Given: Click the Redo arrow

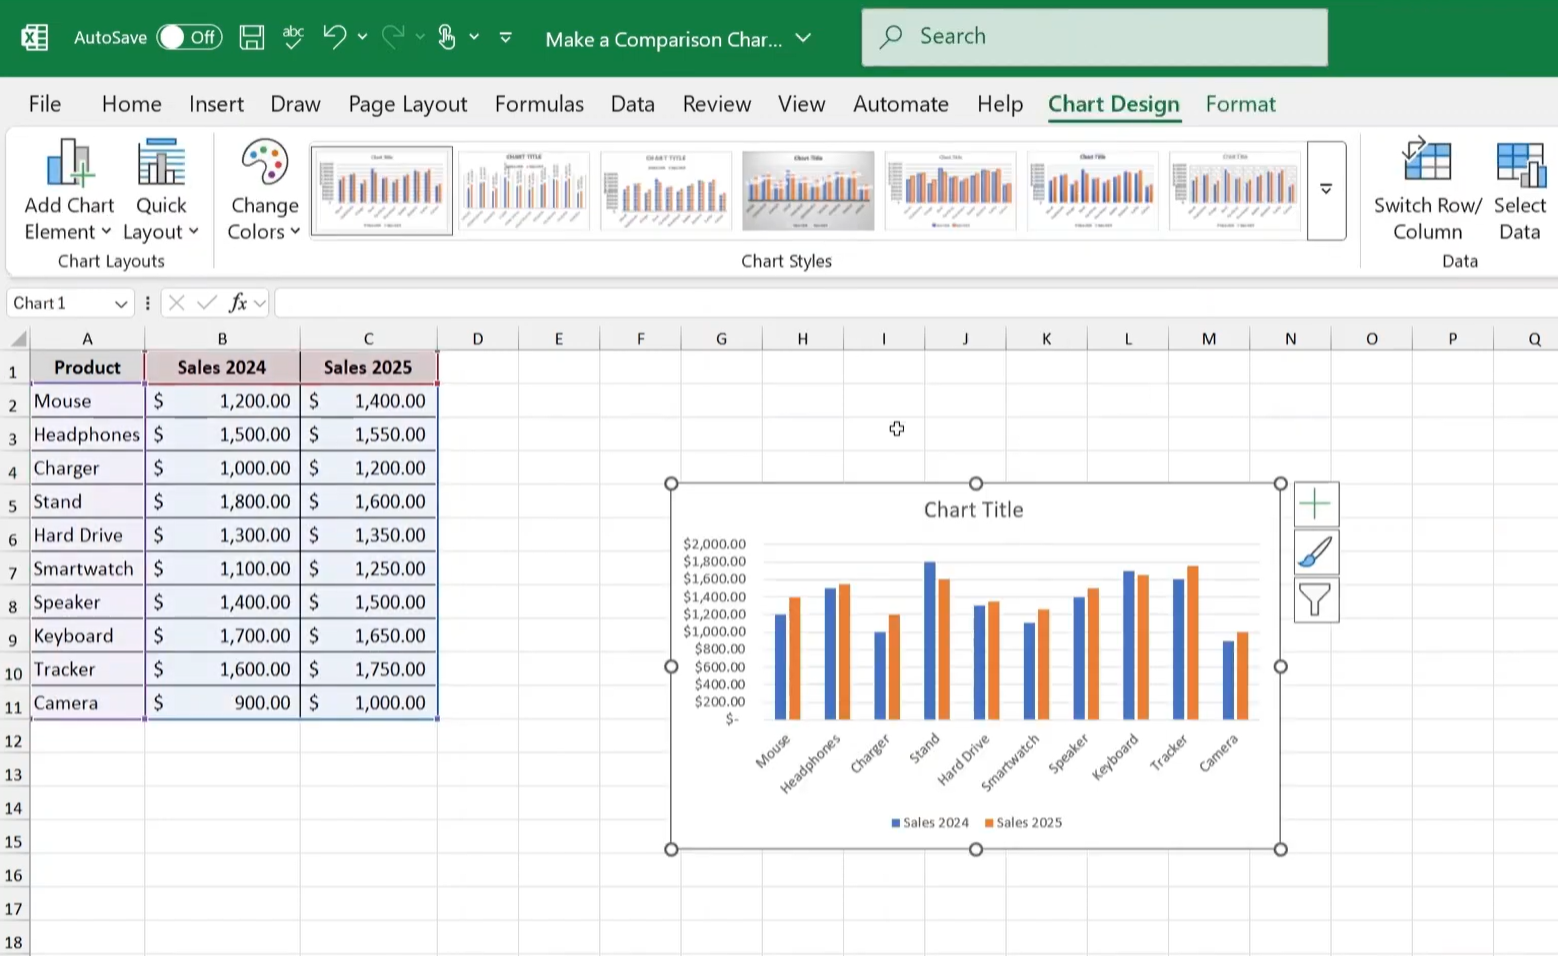Looking at the screenshot, I should coord(393,37).
